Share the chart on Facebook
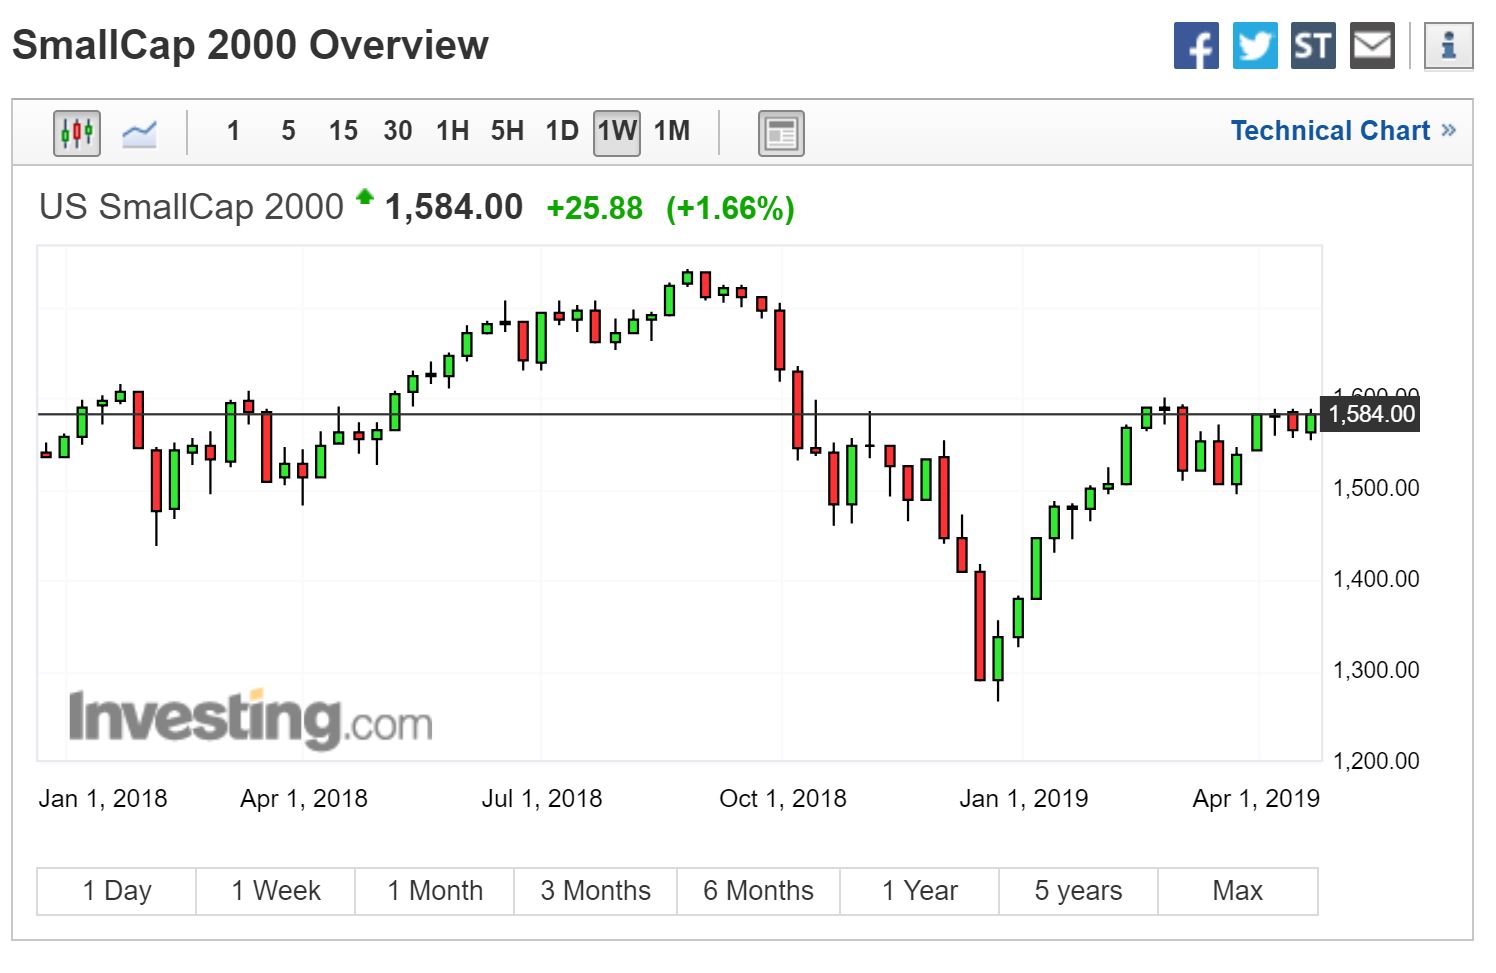The image size is (1496, 973). tap(1196, 46)
